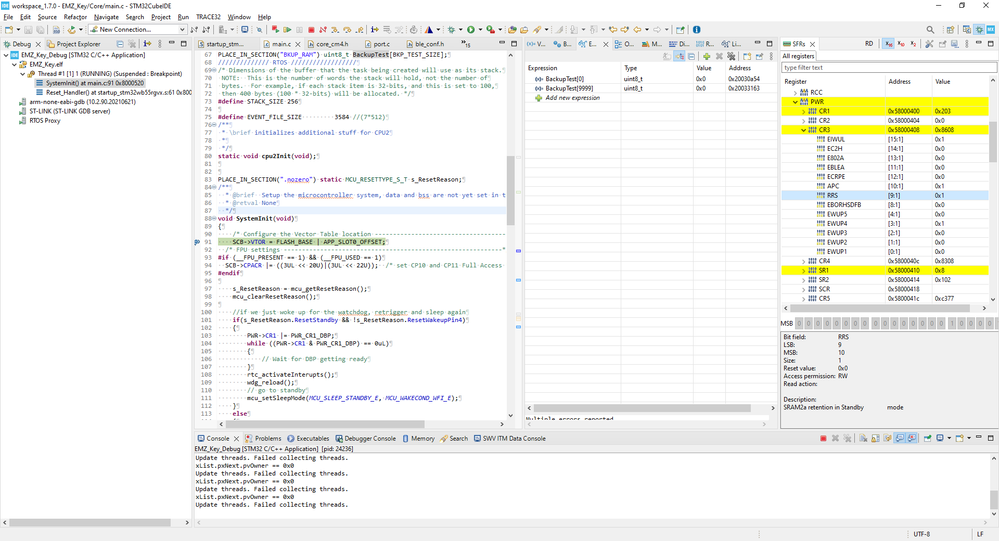The height and width of the screenshot is (541, 999).
Task: Expand the SR1 register node
Action: (803, 271)
